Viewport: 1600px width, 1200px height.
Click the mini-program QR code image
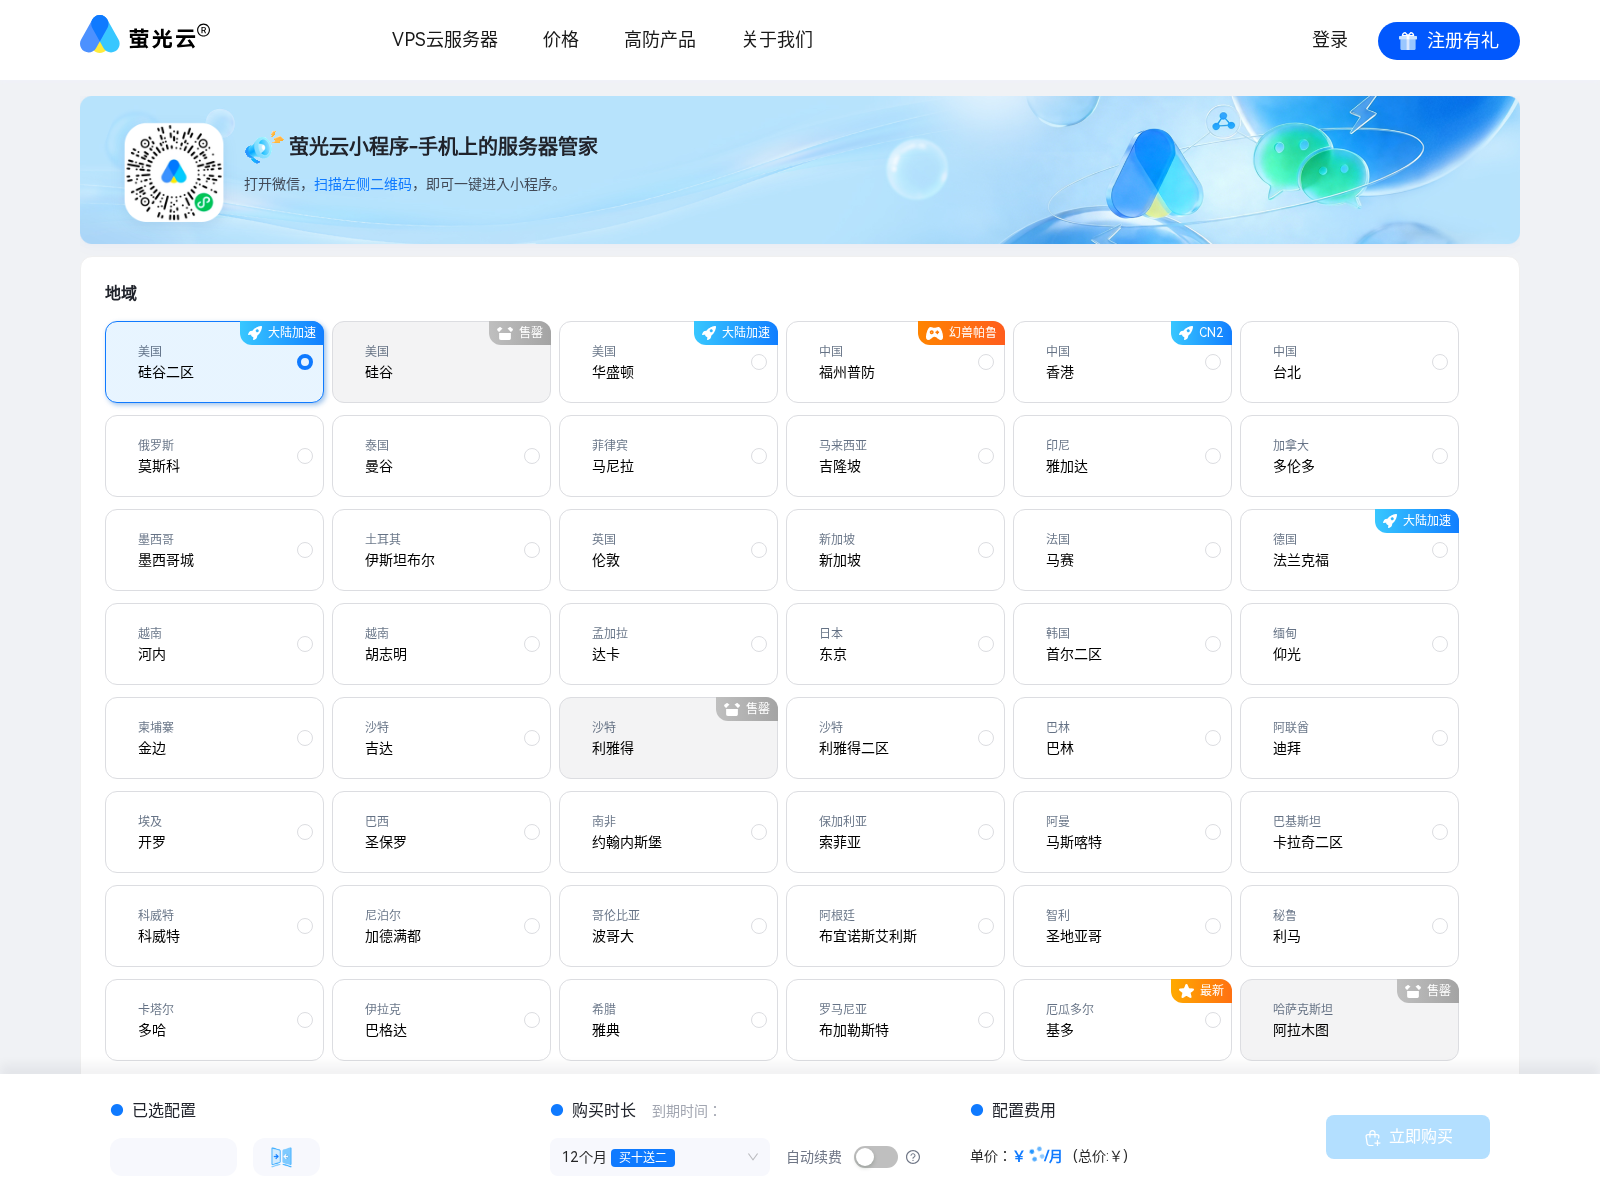point(173,170)
